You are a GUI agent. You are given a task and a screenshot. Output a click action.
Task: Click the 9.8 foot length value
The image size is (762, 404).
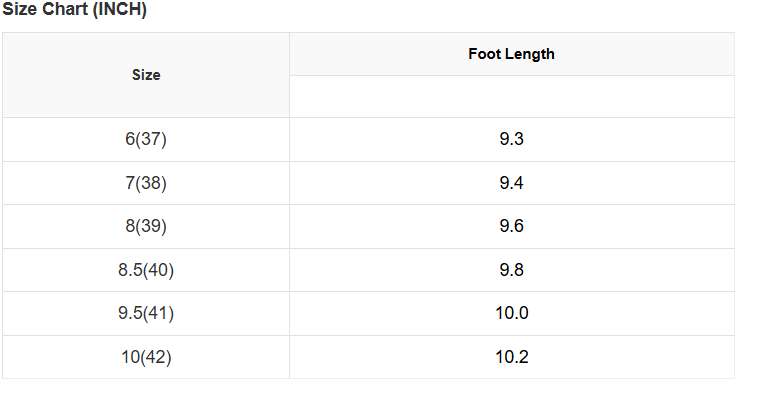tap(511, 270)
